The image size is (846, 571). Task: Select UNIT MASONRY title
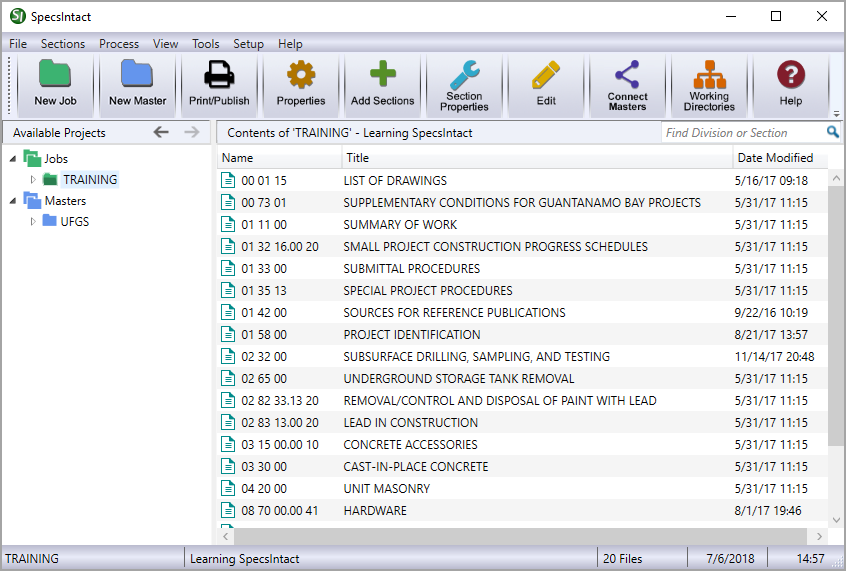[x=386, y=488]
